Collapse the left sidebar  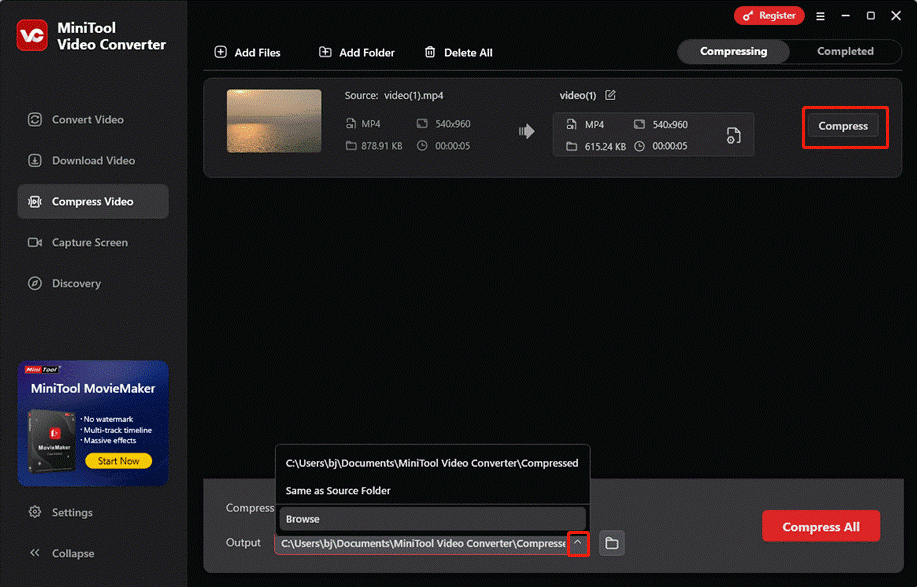coord(72,553)
